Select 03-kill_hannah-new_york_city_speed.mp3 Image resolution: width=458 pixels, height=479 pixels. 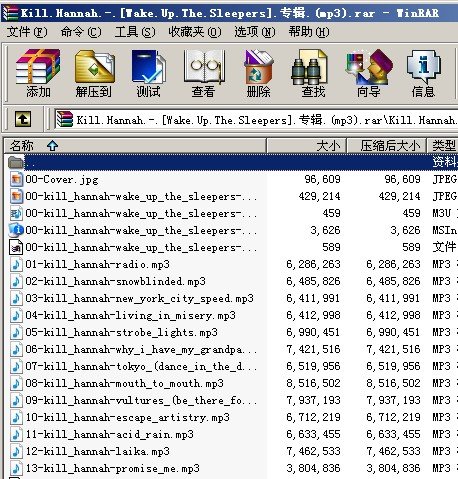(140, 298)
